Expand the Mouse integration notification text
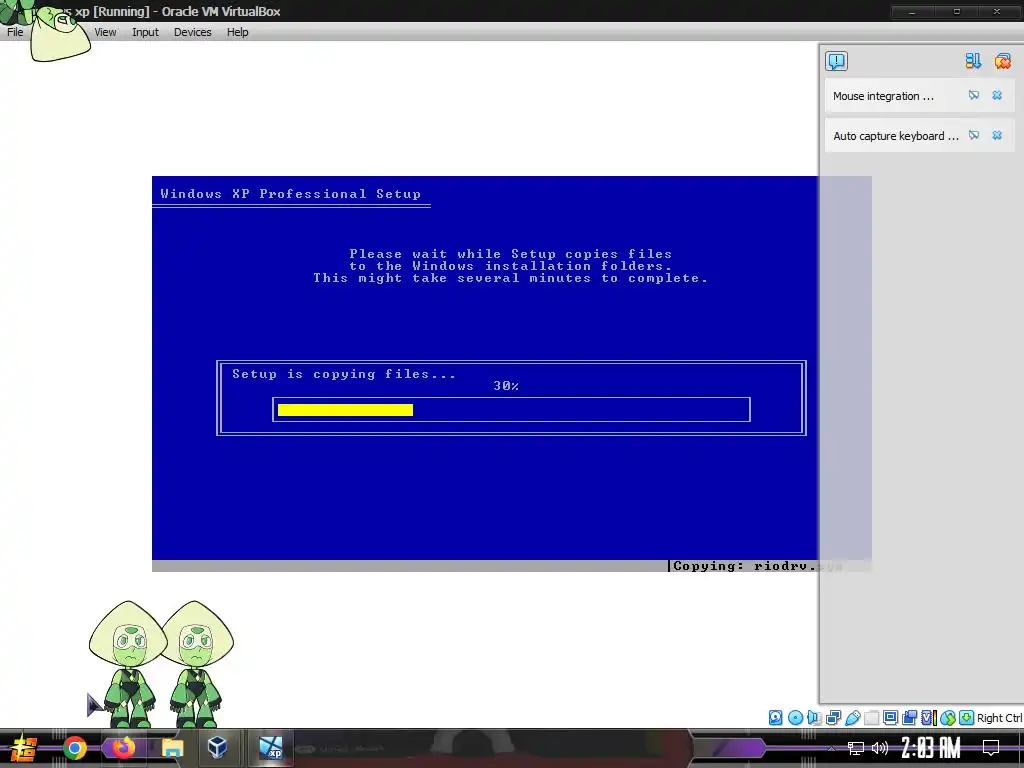Image resolution: width=1024 pixels, height=768 pixels. 883,96
